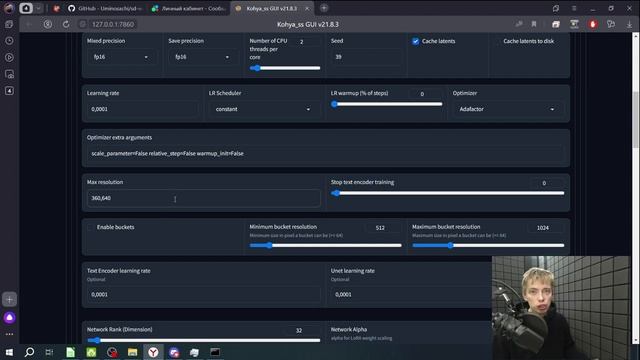The height and width of the screenshot is (360, 640).
Task: Click the play-circle icon in left sidebar
Action: click(x=9, y=58)
